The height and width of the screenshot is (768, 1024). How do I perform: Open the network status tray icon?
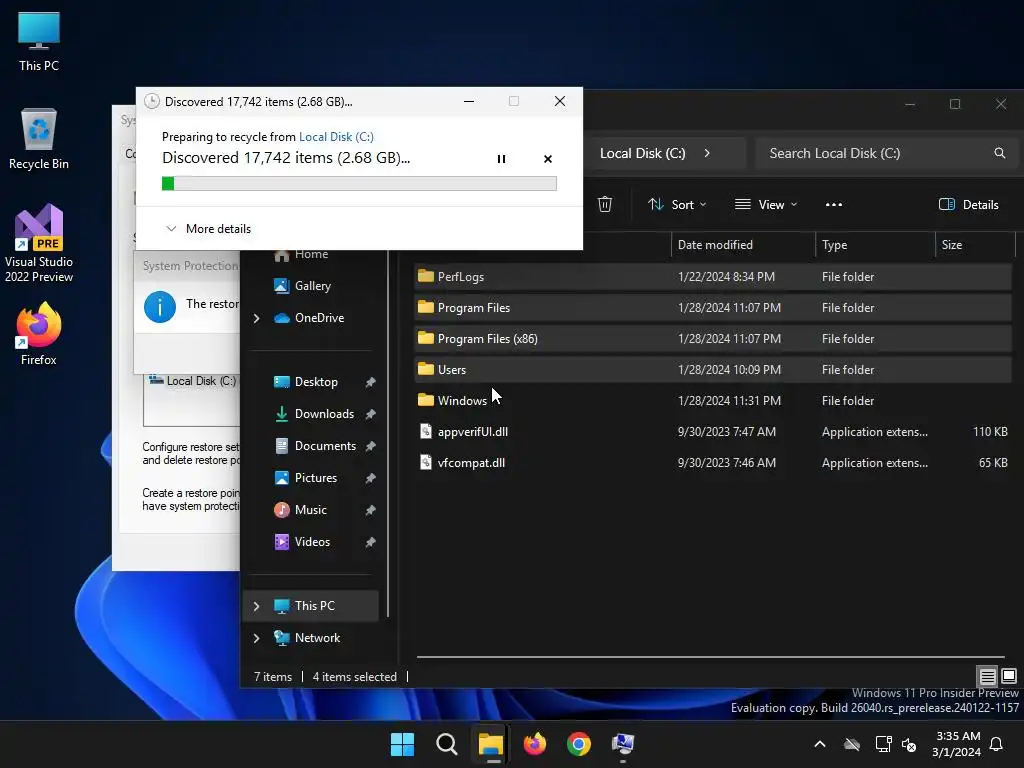pos(883,744)
